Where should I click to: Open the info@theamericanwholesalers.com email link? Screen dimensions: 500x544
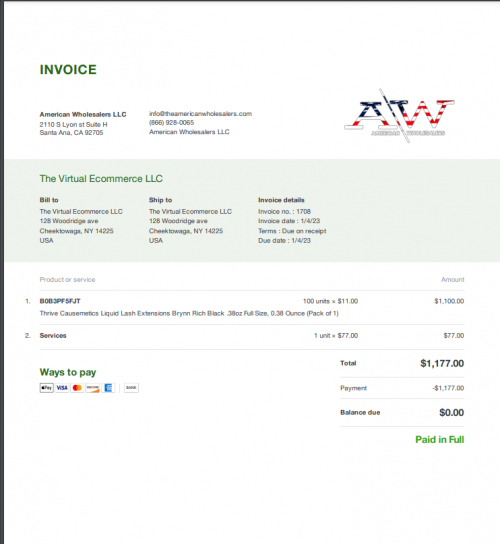[x=201, y=113]
